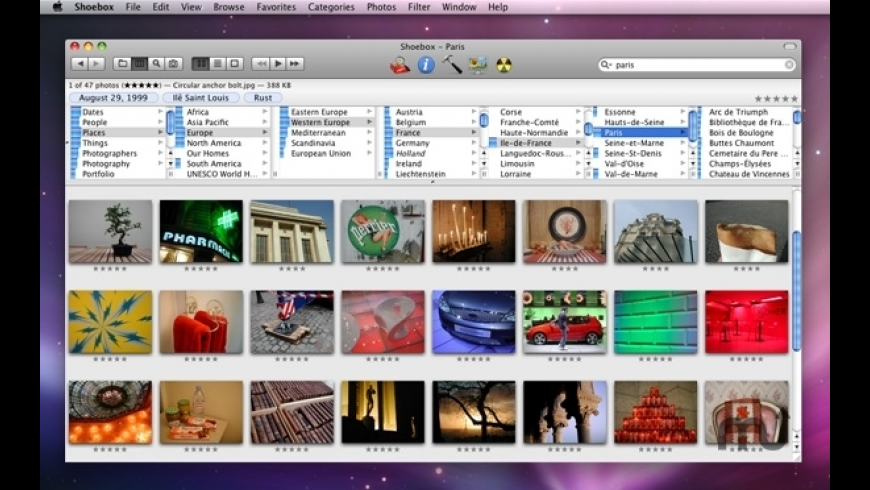Screen dimensions: 870x490
Task: Switch to single photo view mode
Action: 234,64
